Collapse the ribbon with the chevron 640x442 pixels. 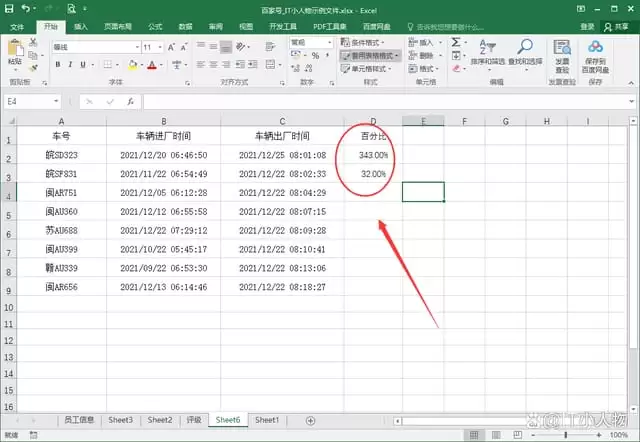coord(631,83)
